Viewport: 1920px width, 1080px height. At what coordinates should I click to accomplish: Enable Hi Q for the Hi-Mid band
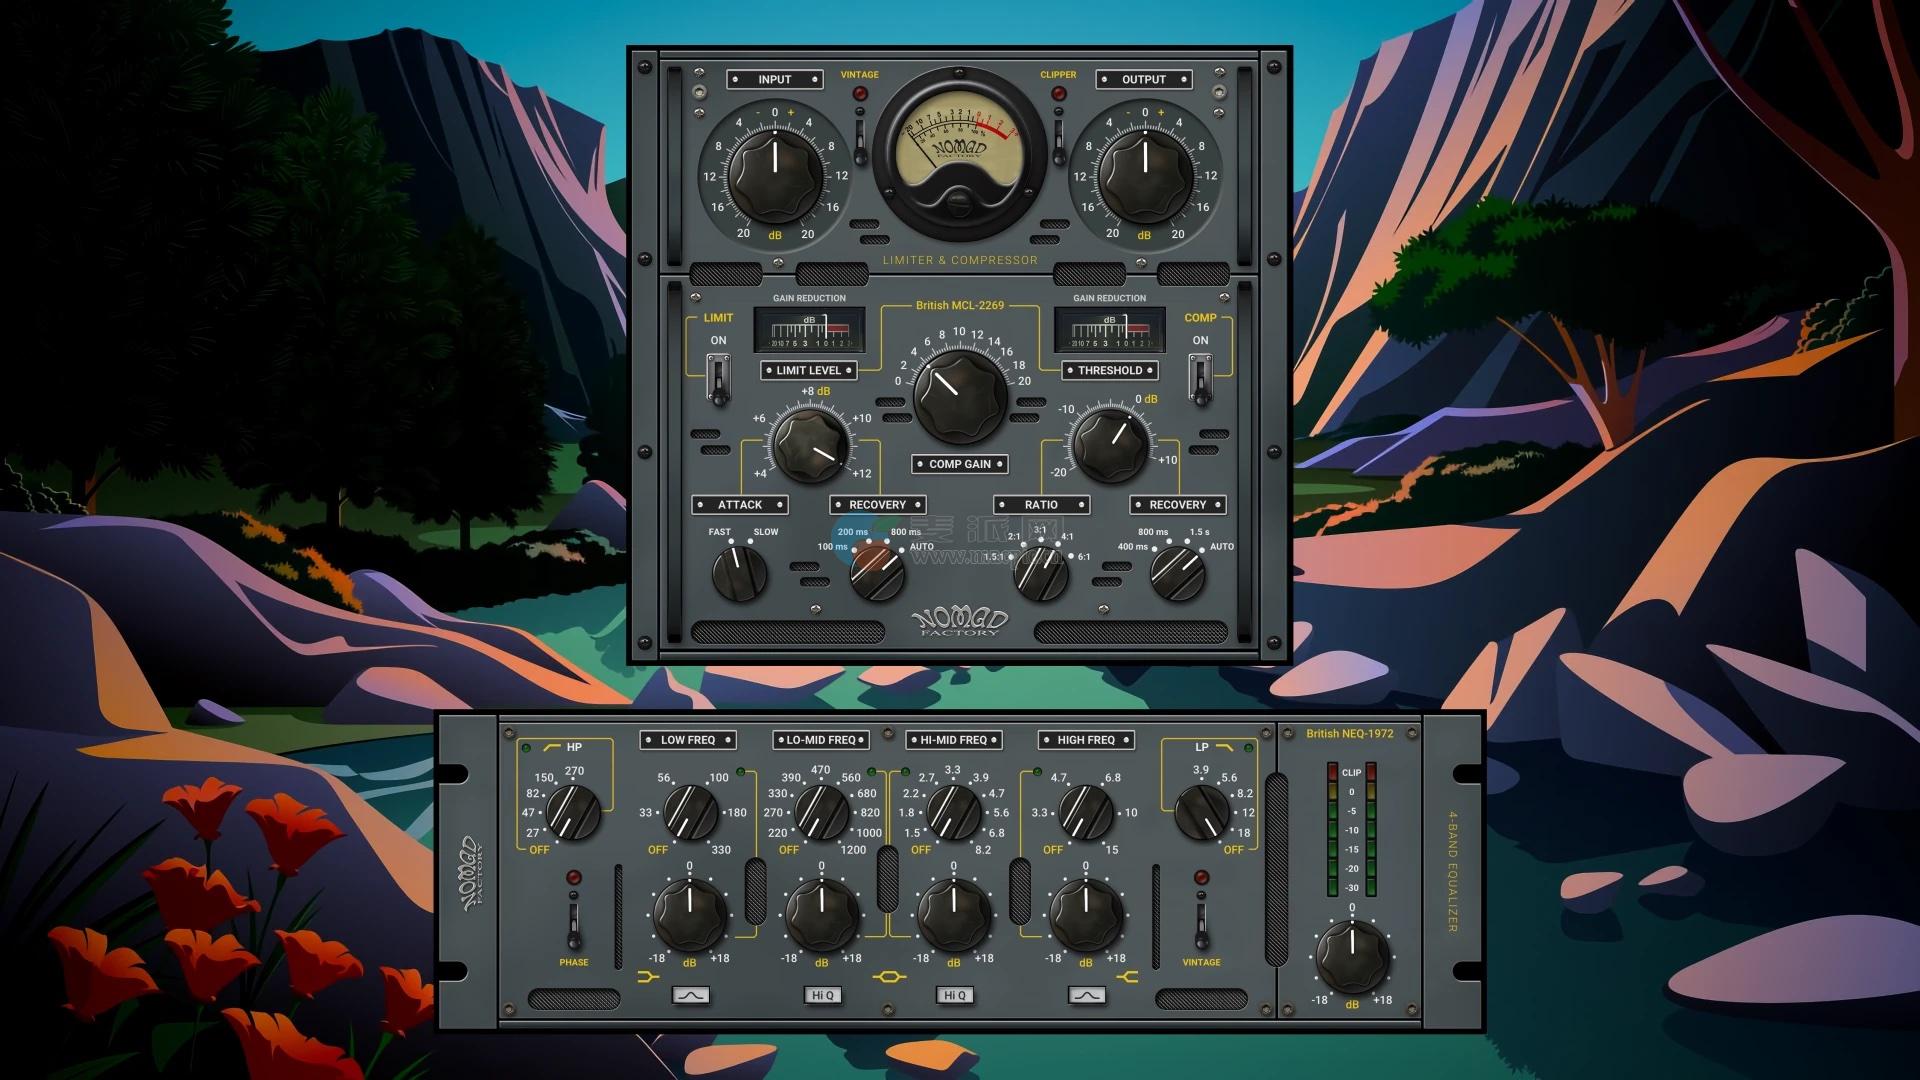955,995
